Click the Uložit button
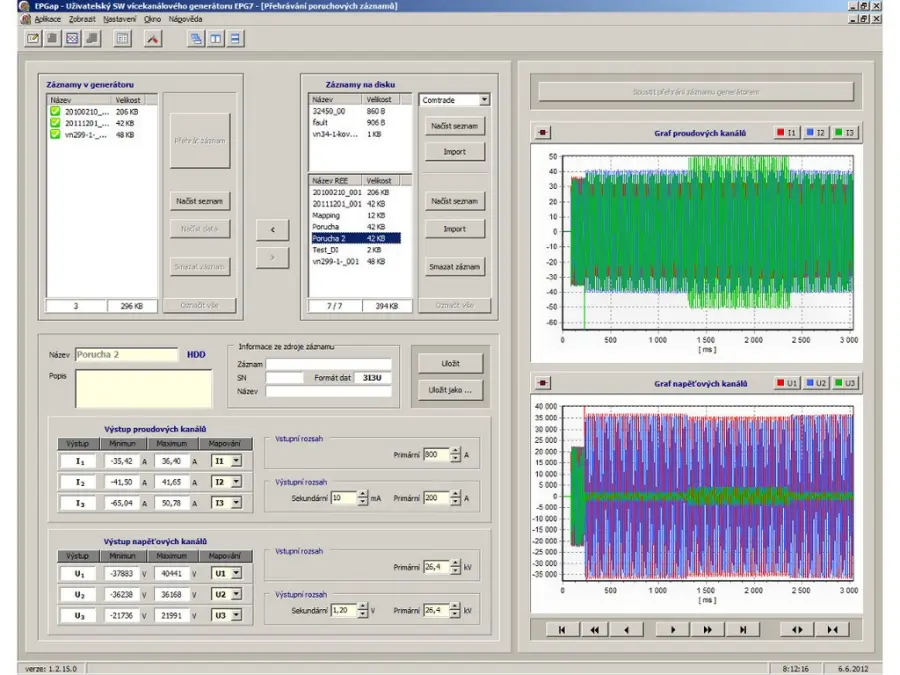This screenshot has width=900, height=675. [x=449, y=364]
